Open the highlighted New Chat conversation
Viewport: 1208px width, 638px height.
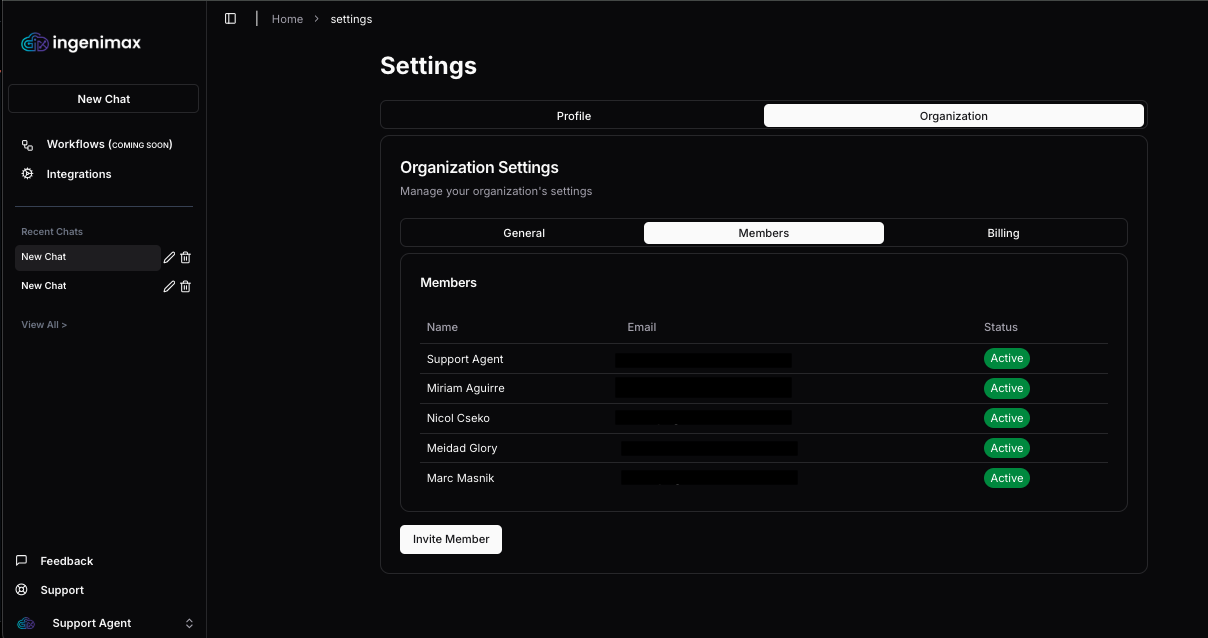point(88,257)
